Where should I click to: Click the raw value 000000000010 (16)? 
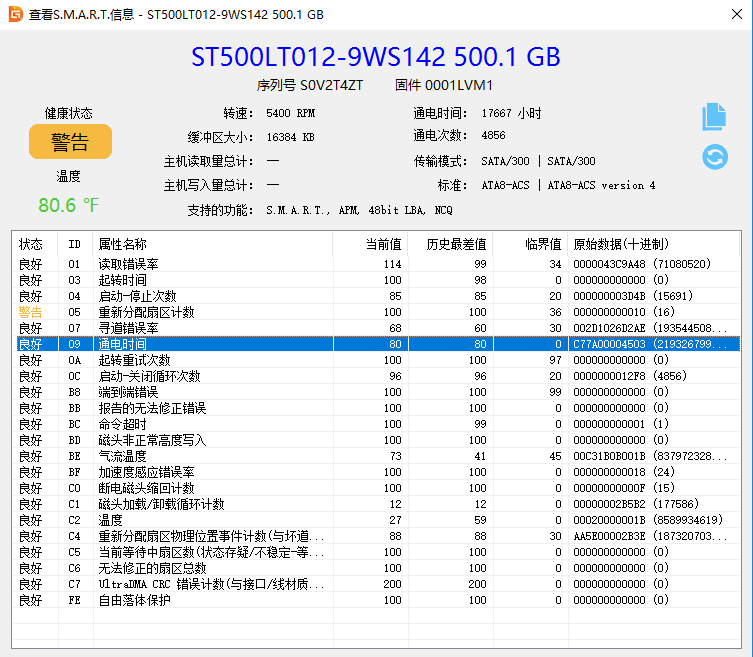[x=624, y=312]
